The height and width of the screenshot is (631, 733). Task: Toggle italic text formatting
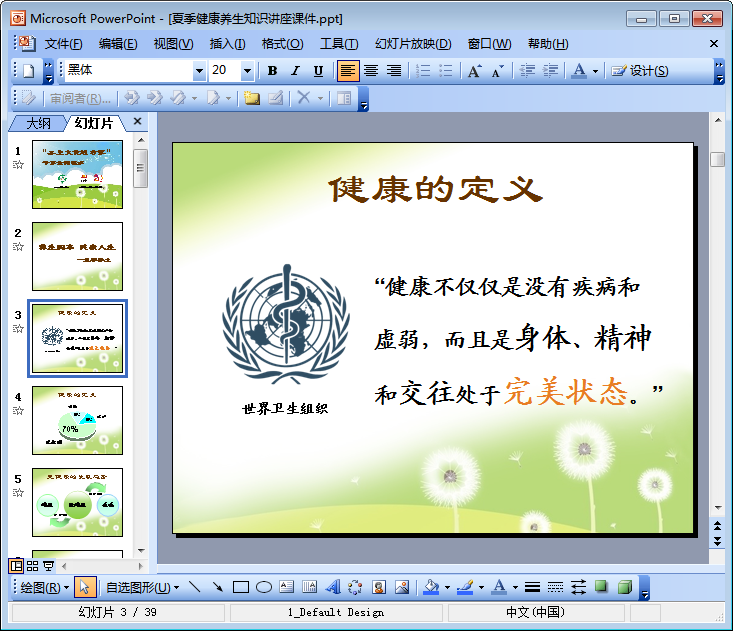tap(295, 71)
